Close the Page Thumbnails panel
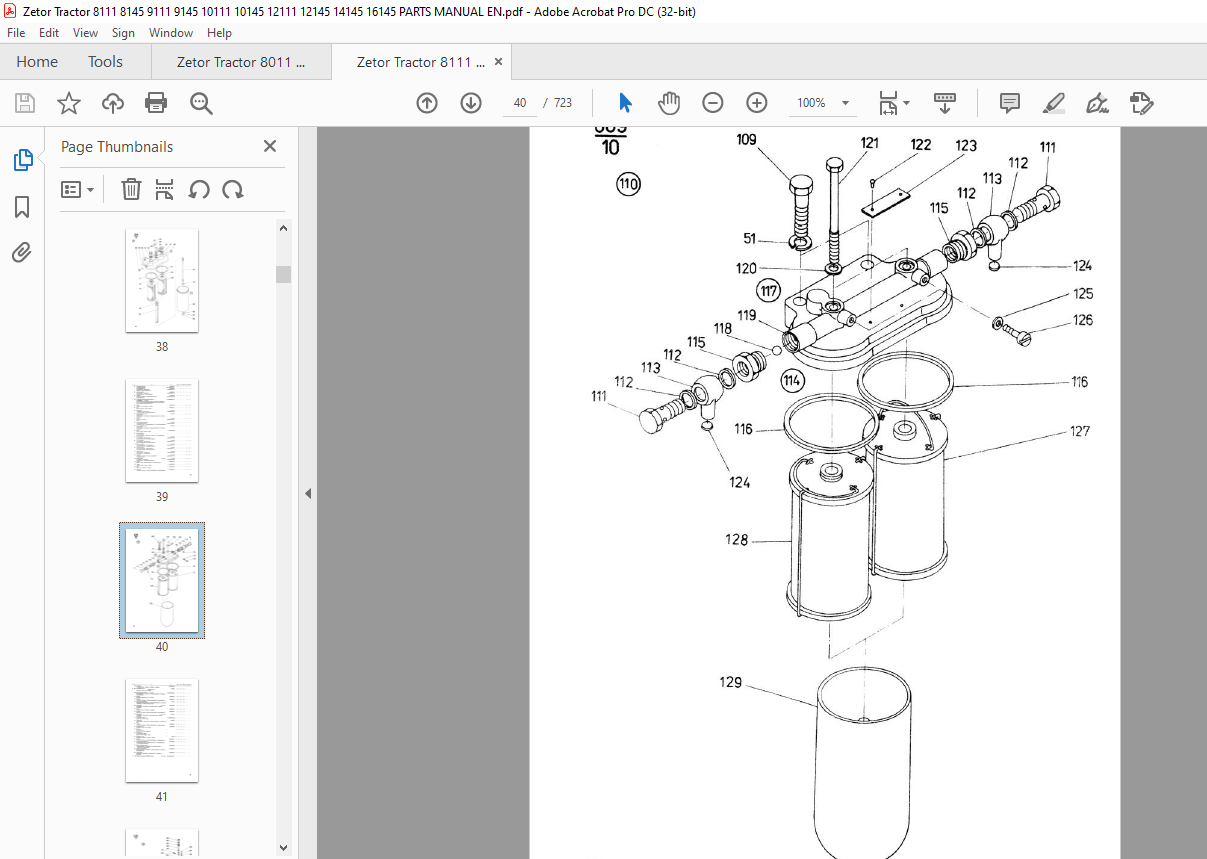 [270, 146]
